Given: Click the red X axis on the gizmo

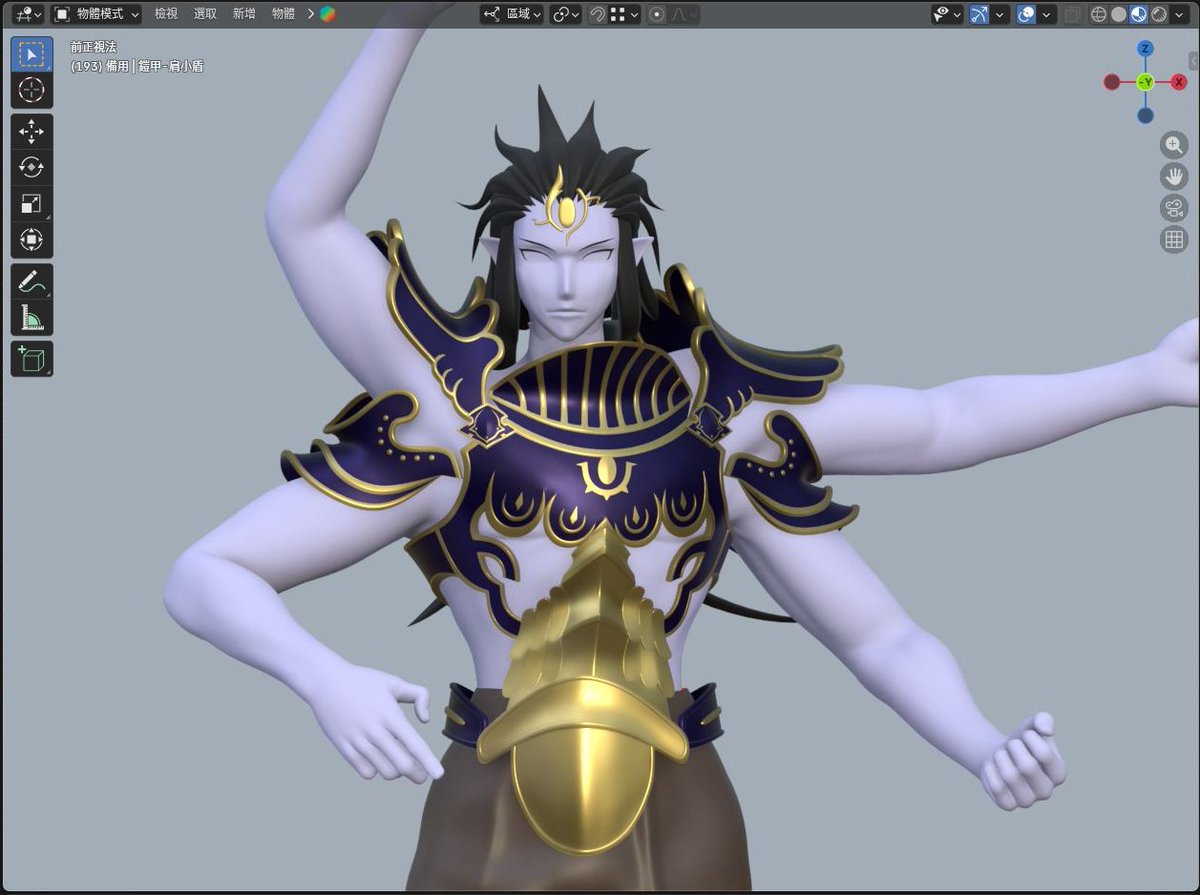Looking at the screenshot, I should coord(1179,82).
